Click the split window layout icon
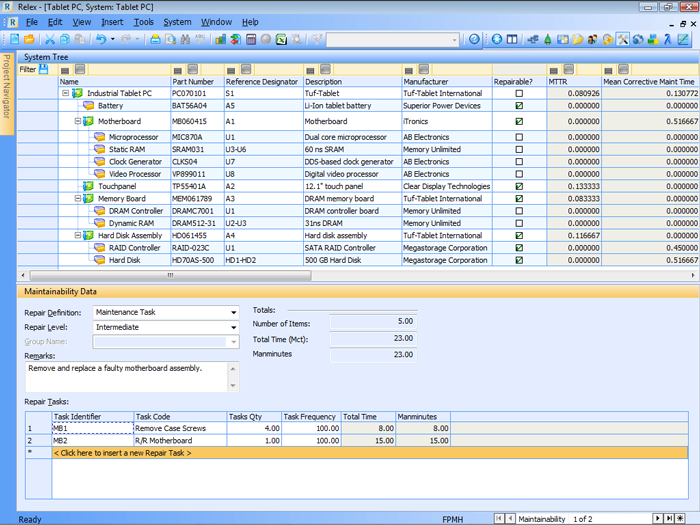The width and height of the screenshot is (700, 525). click(512, 39)
